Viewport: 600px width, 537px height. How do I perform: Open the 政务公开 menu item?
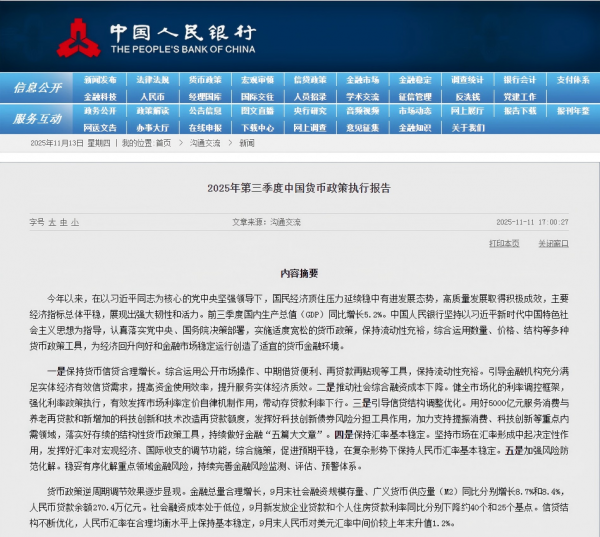tap(100, 111)
